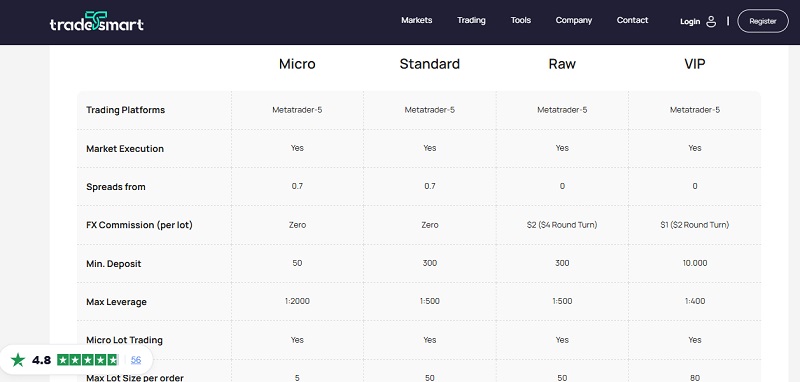
Task: Click the Market Execution row label
Action: pyautogui.click(x=125, y=149)
